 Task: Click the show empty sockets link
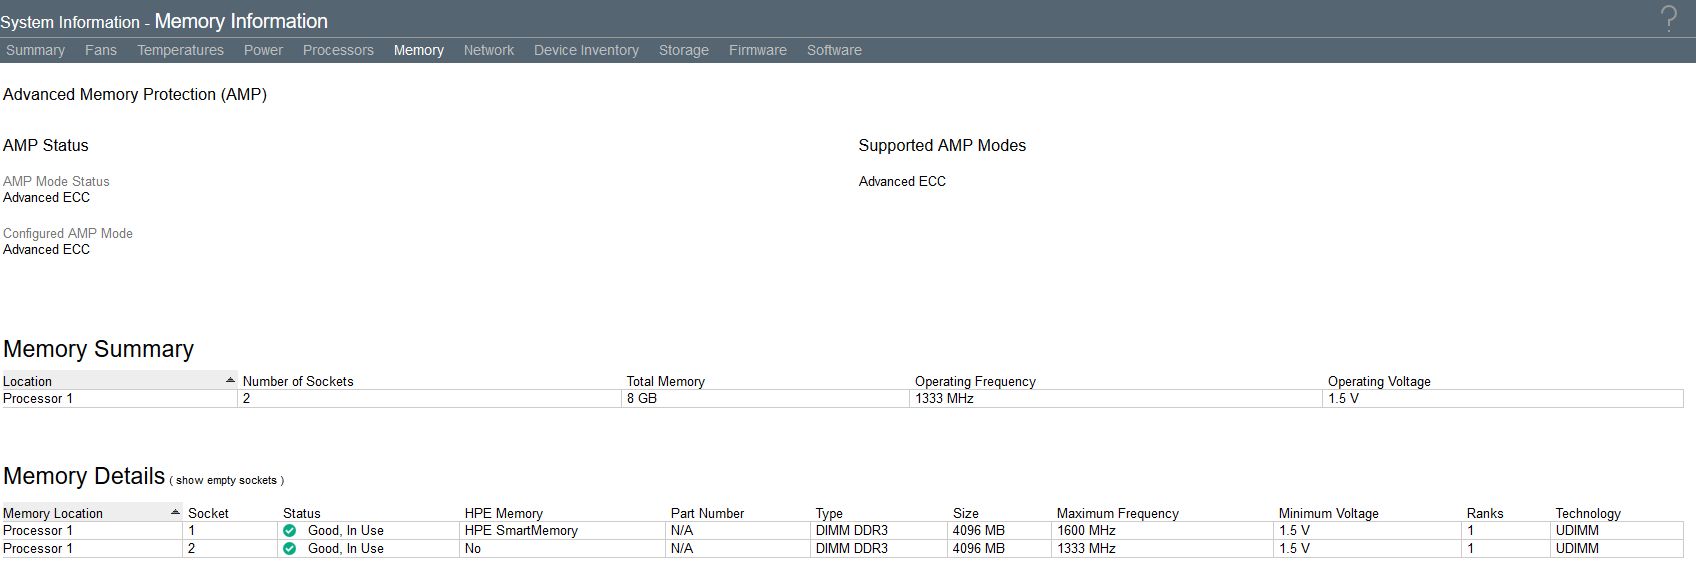(226, 481)
